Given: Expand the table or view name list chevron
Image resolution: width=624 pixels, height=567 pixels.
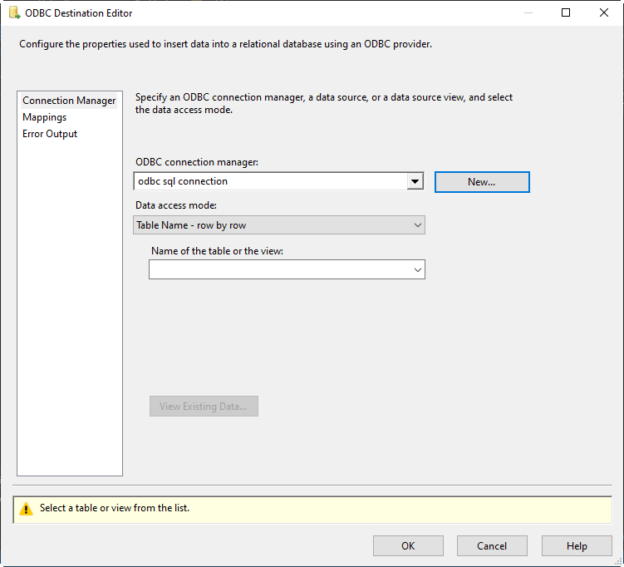Looking at the screenshot, I should (x=417, y=270).
